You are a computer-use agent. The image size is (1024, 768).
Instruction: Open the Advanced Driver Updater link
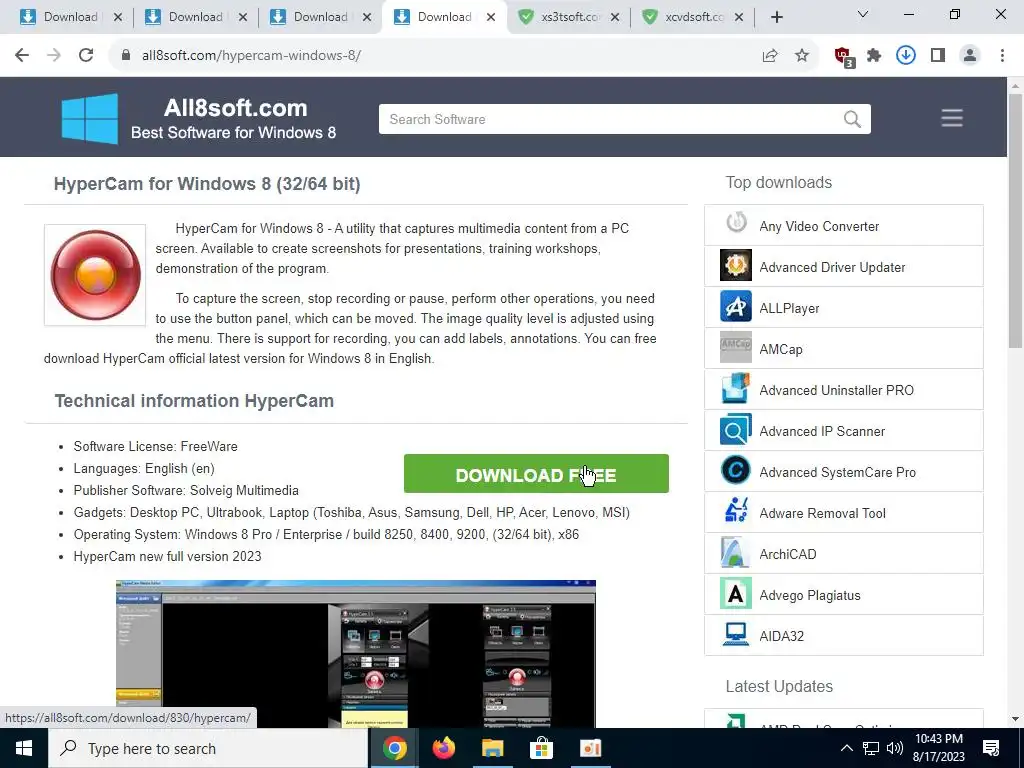point(832,268)
